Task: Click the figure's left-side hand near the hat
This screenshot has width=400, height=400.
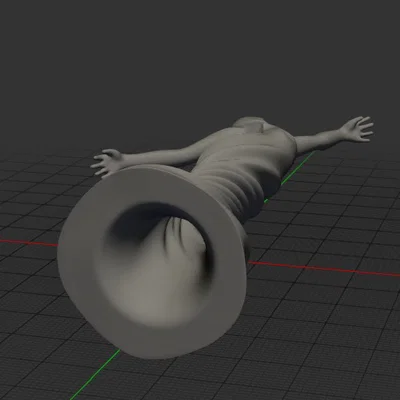Action: click(107, 162)
